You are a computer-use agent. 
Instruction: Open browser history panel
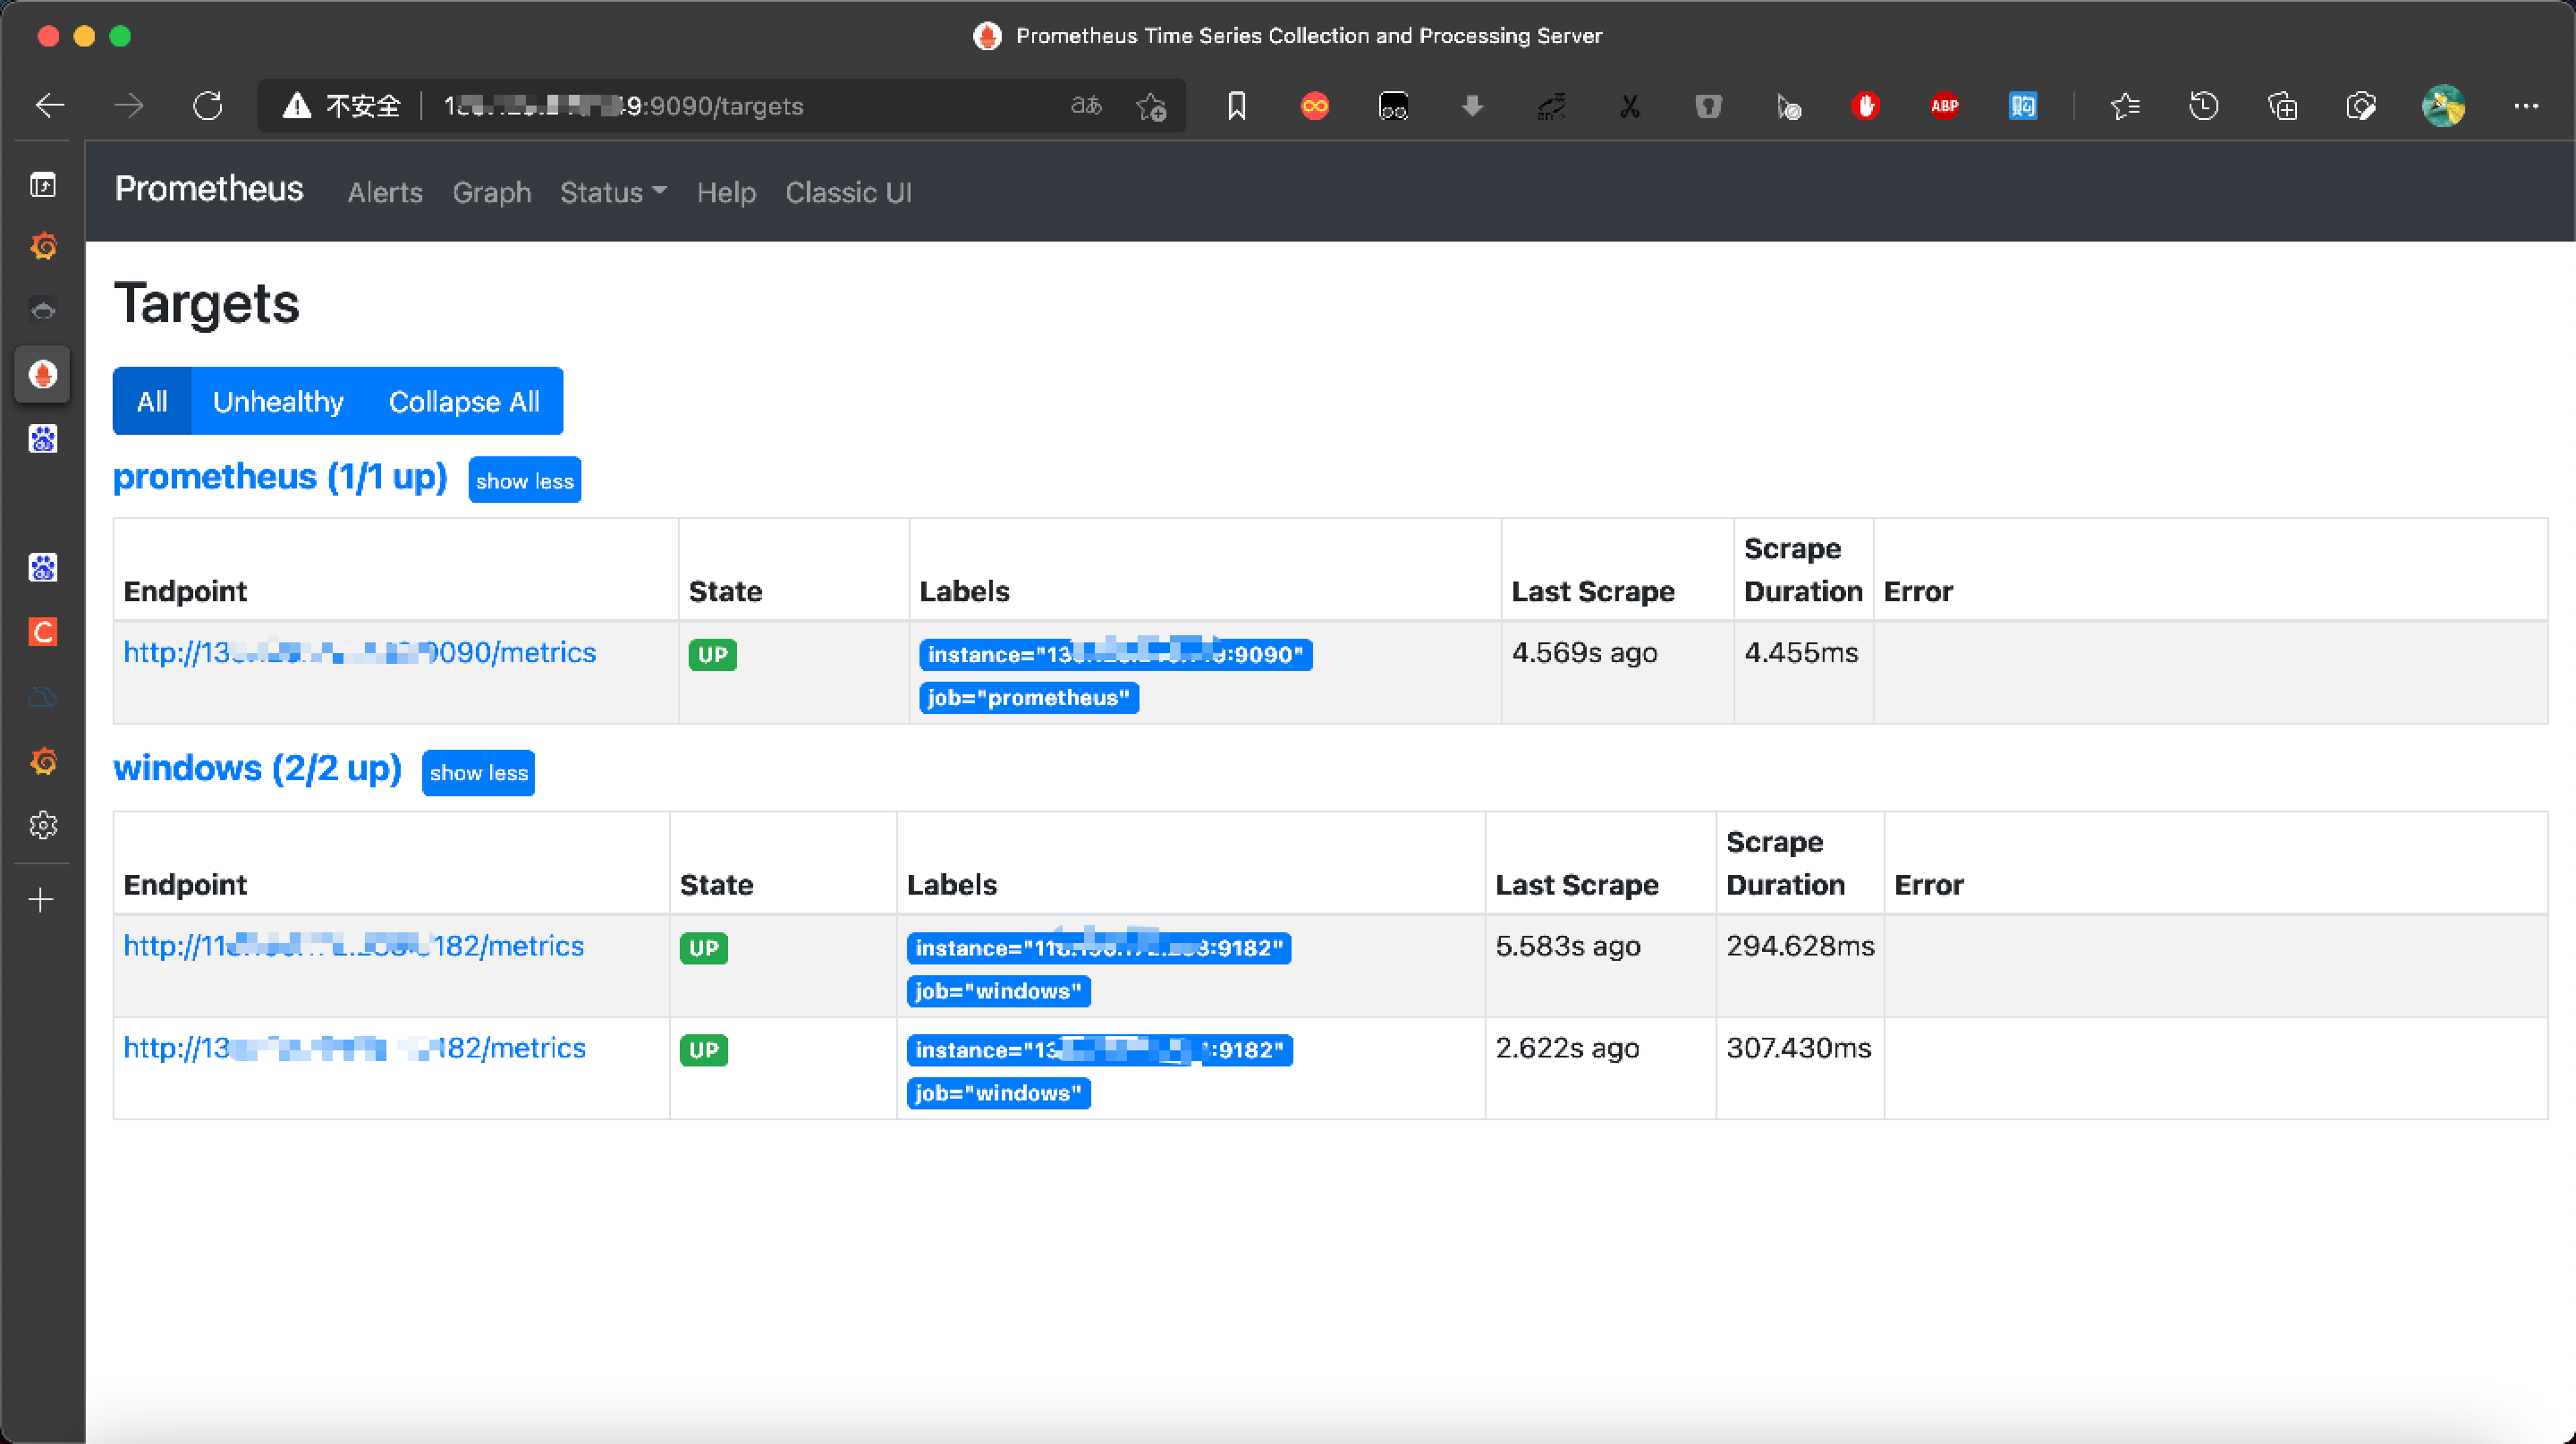[x=2204, y=106]
